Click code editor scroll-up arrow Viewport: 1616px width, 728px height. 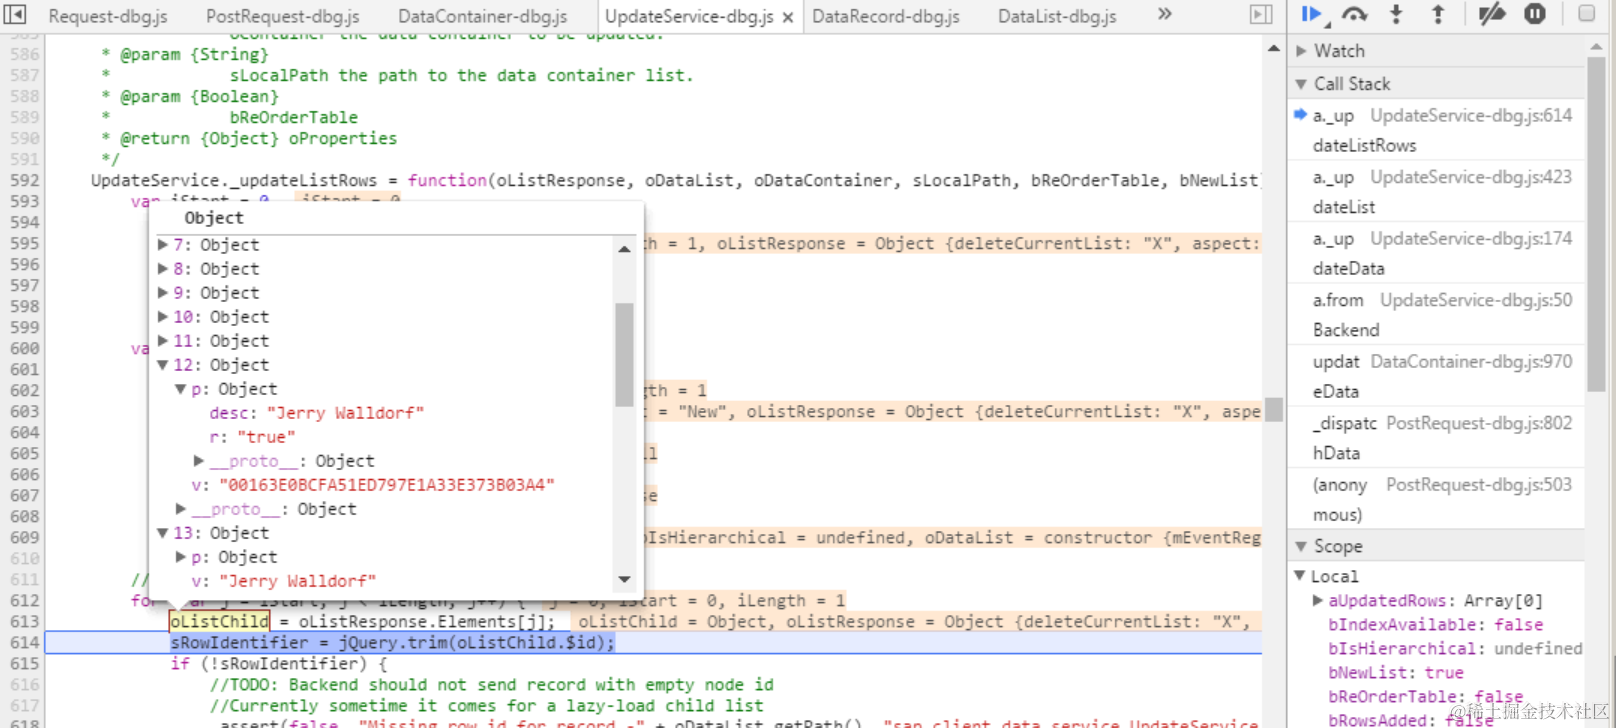pyautogui.click(x=1273, y=48)
